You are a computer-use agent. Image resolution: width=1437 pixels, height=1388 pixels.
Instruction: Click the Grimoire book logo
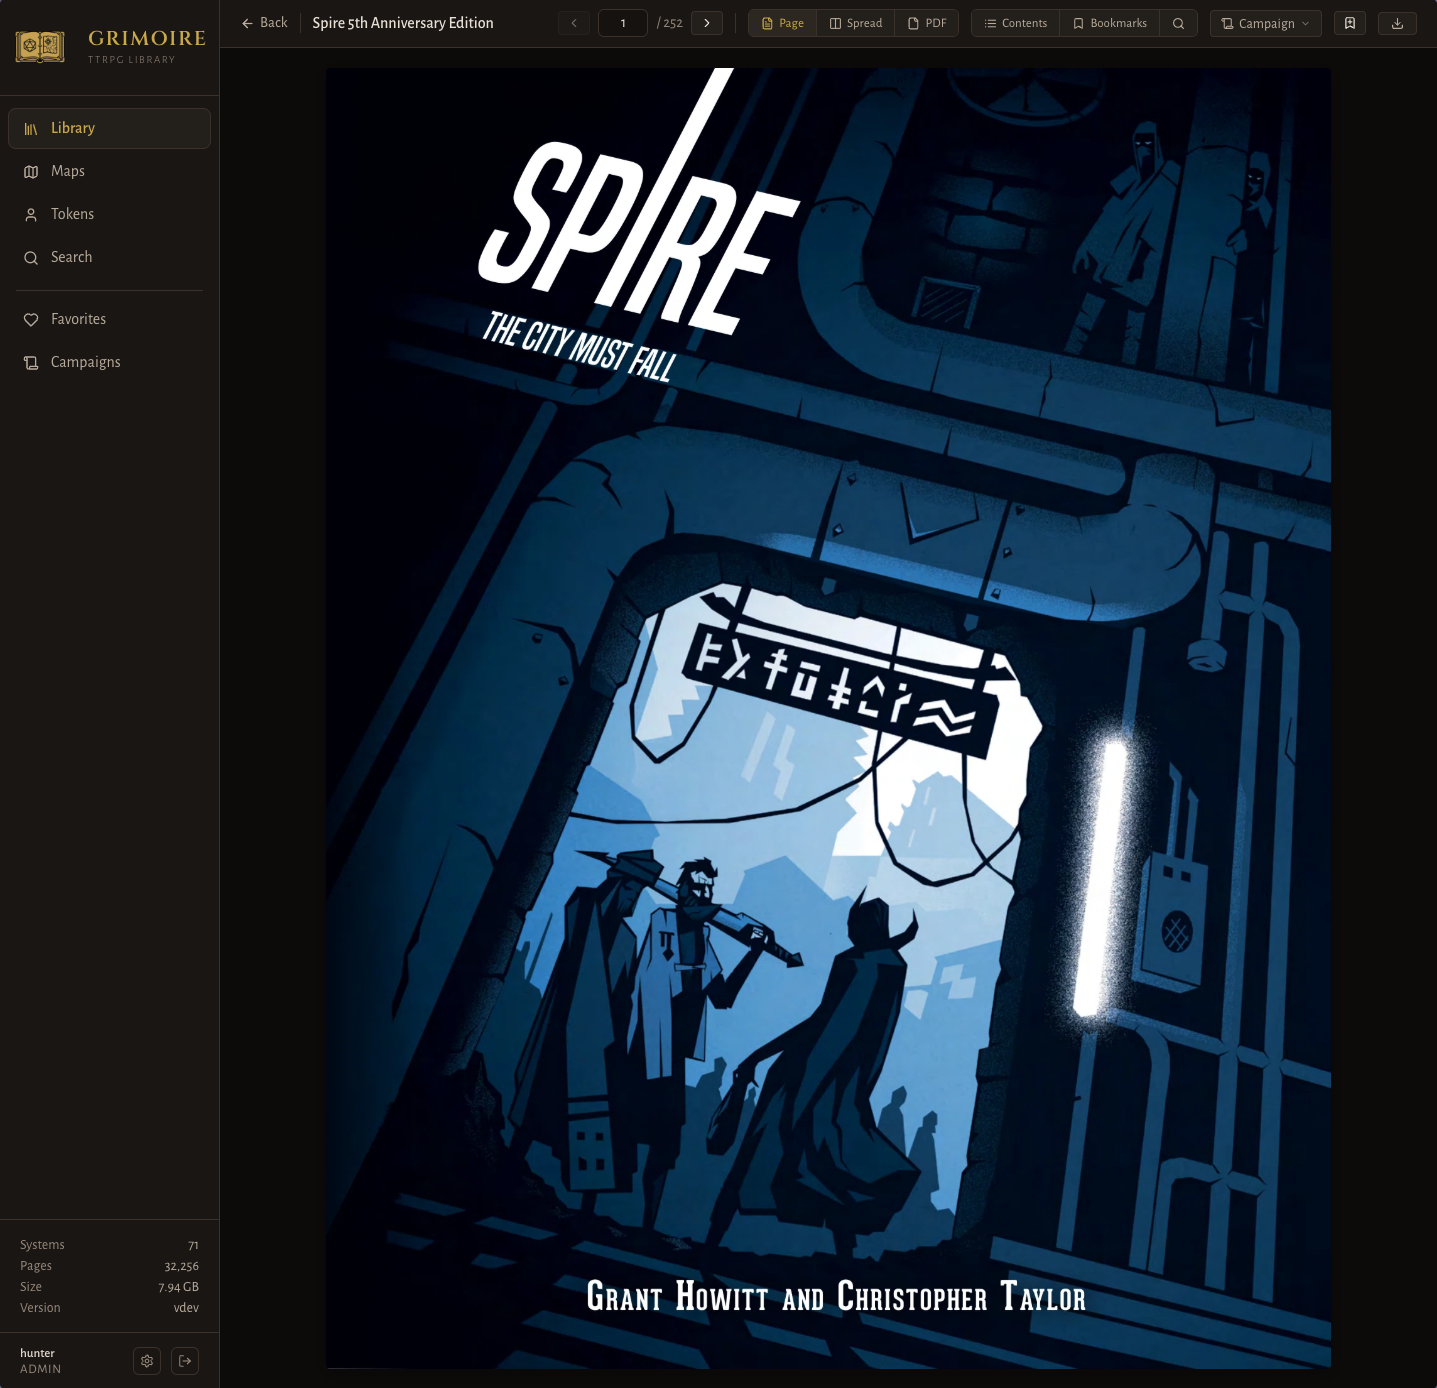40,46
